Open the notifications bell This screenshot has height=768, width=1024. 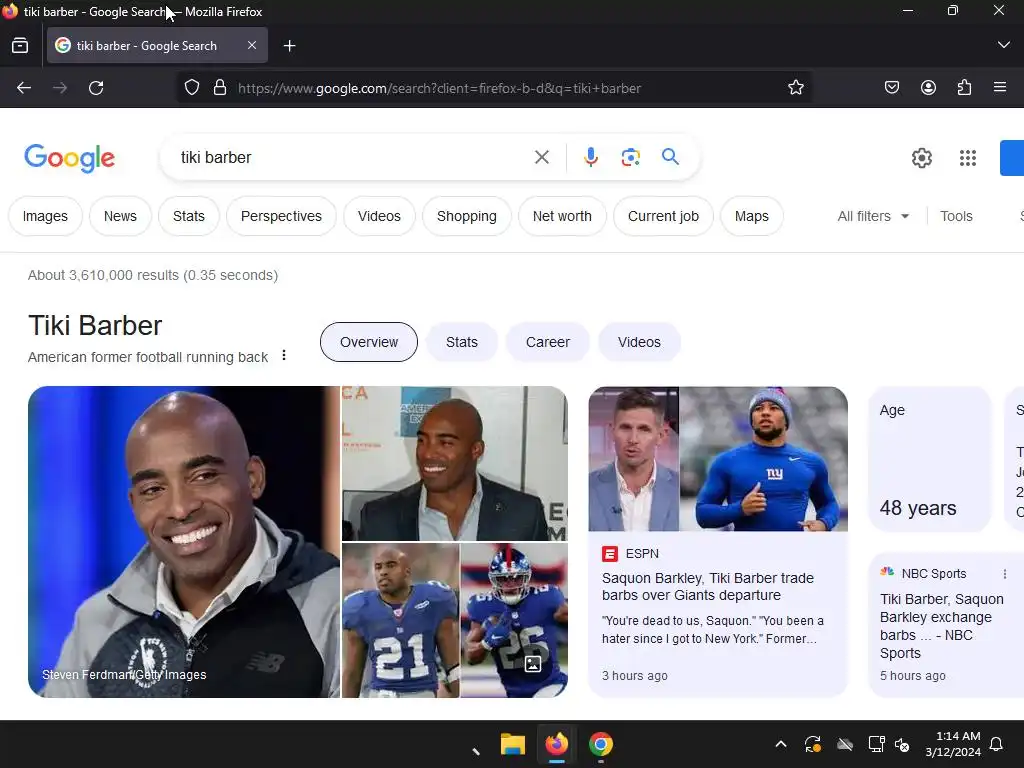click(x=997, y=744)
